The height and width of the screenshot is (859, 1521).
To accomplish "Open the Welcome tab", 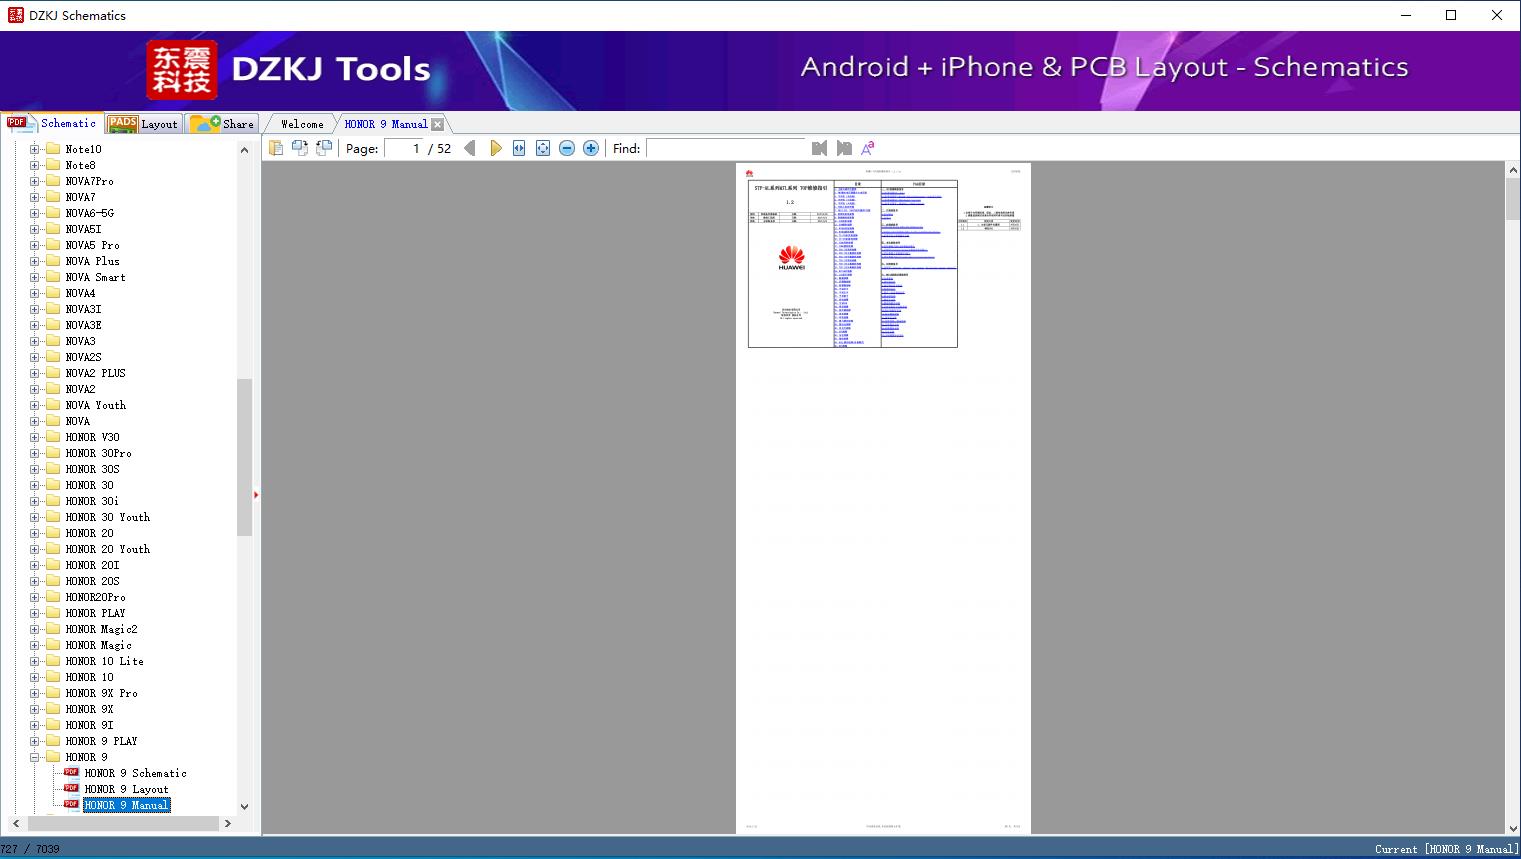I will point(302,124).
